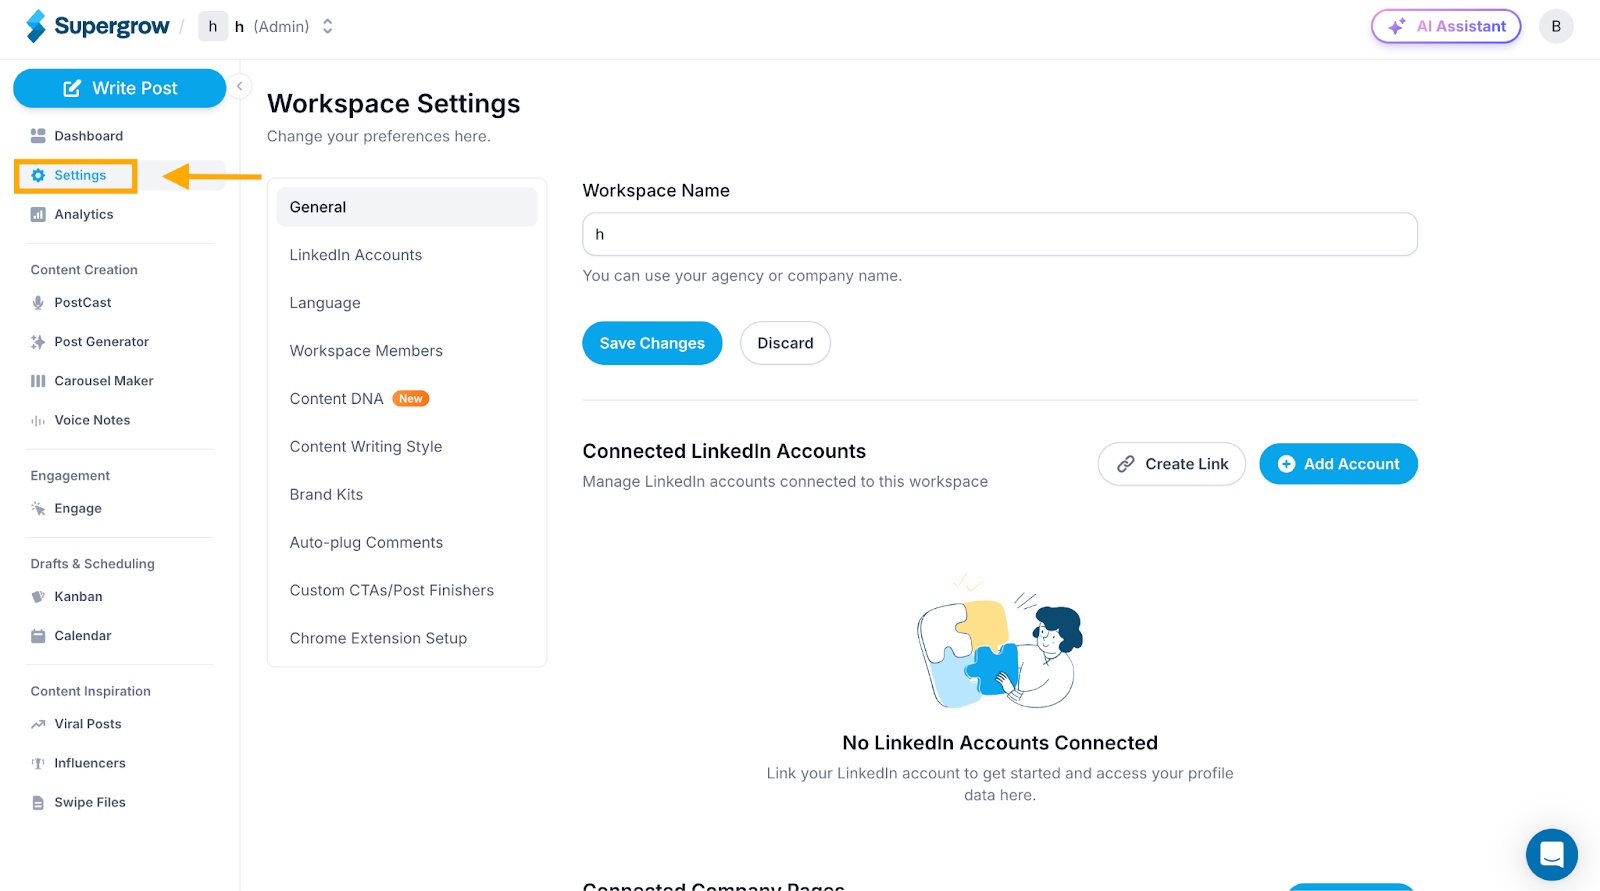Click the Supergrow logo icon

(x=36, y=26)
